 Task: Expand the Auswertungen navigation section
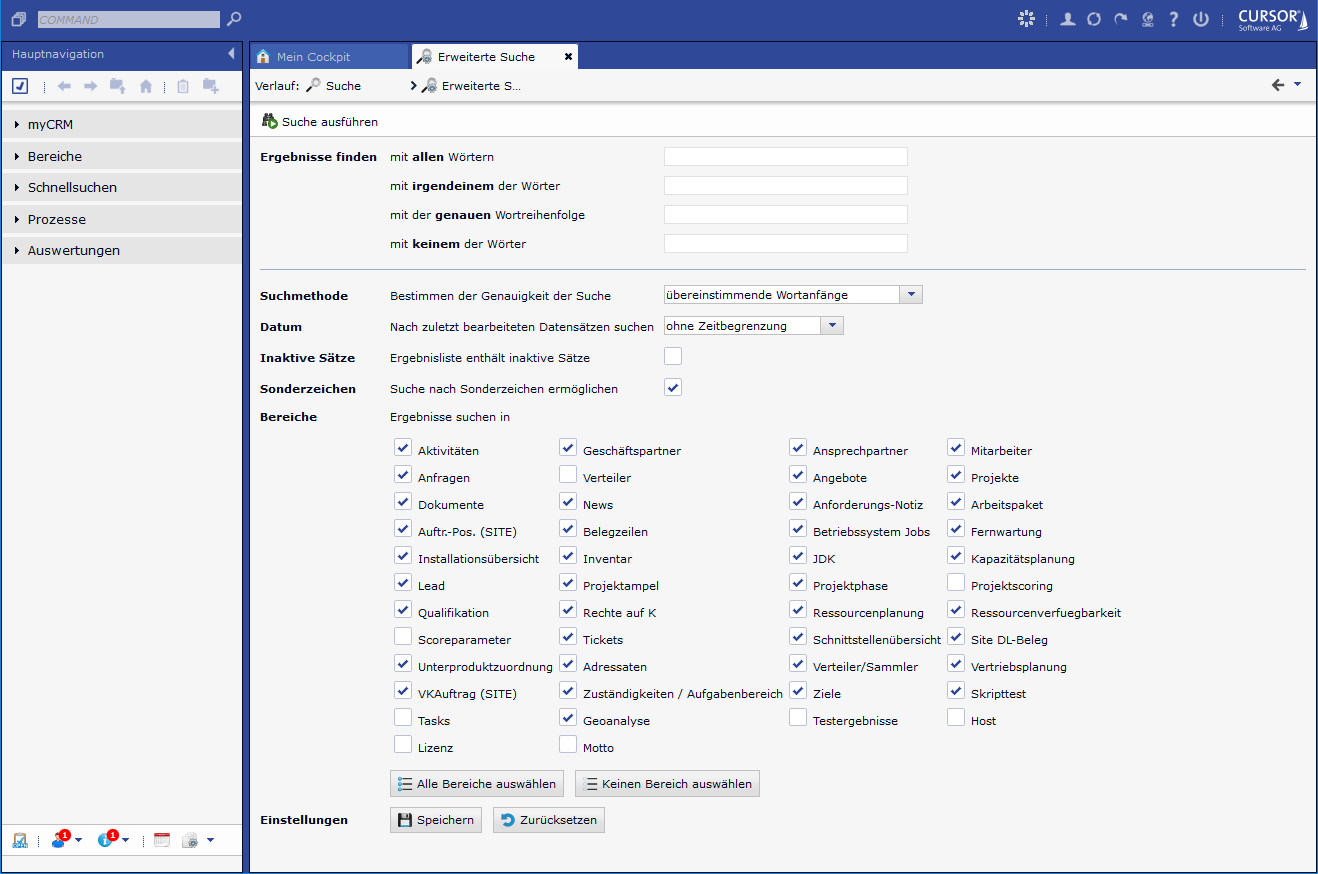(x=73, y=251)
